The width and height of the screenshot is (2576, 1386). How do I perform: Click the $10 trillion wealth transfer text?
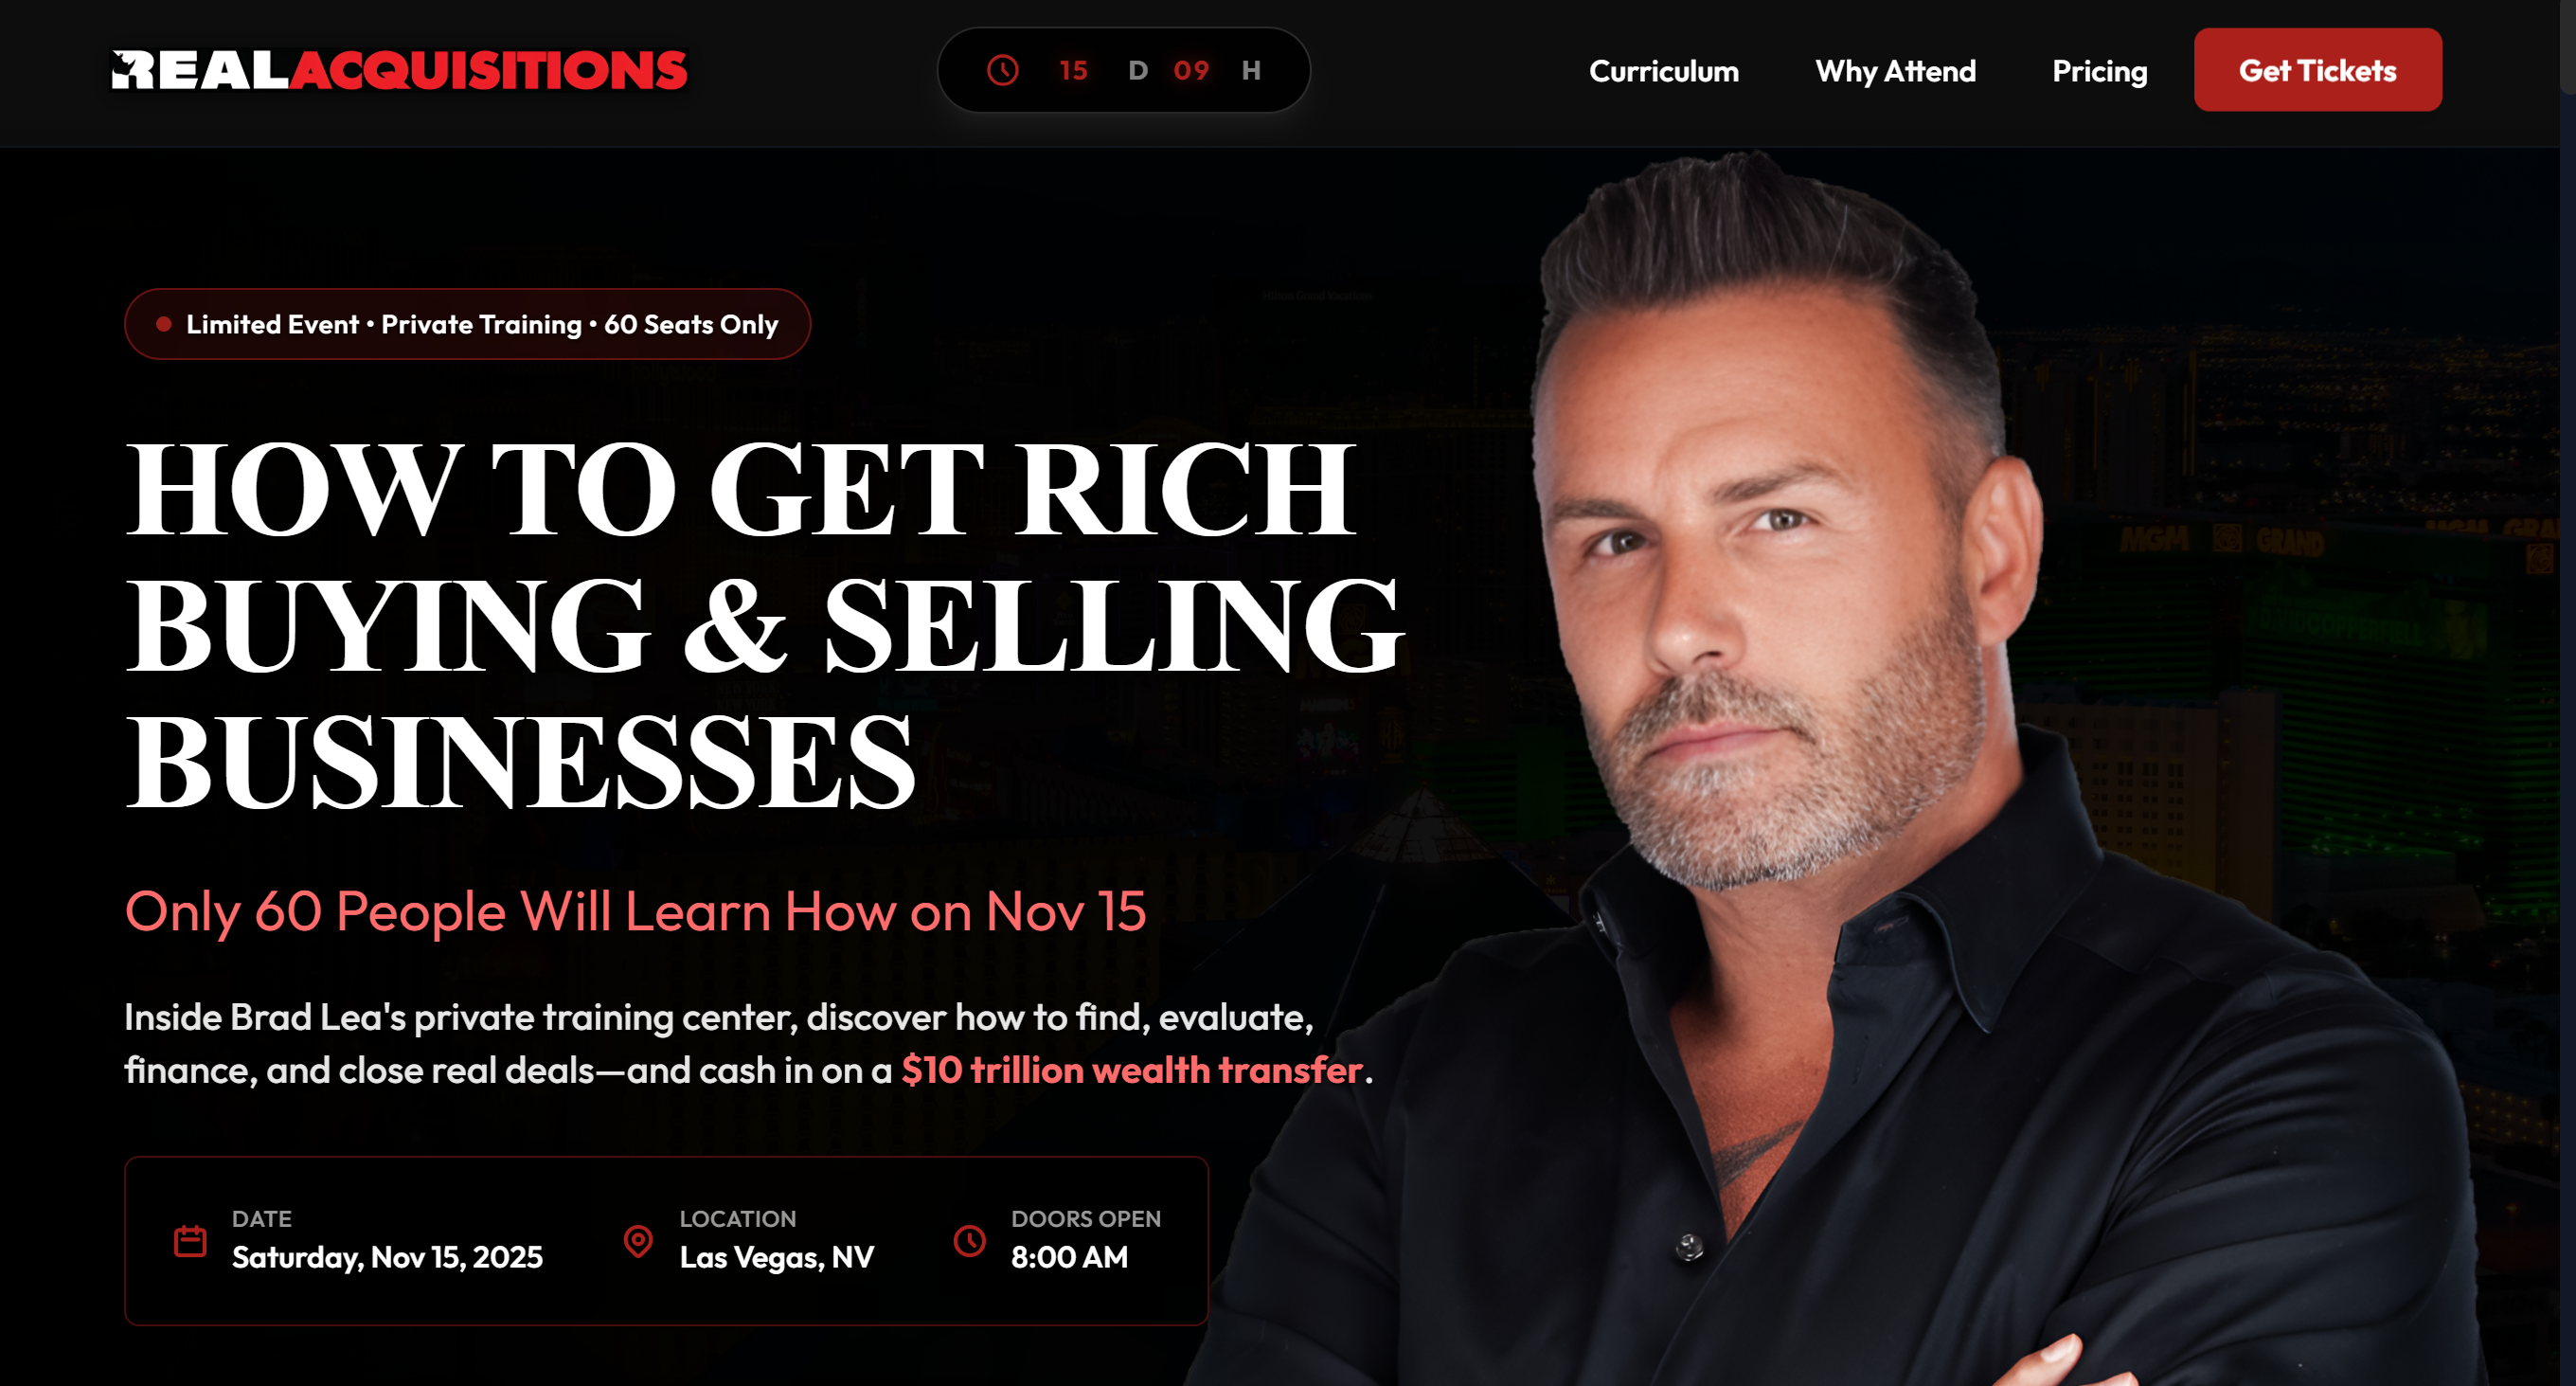click(x=1132, y=1070)
